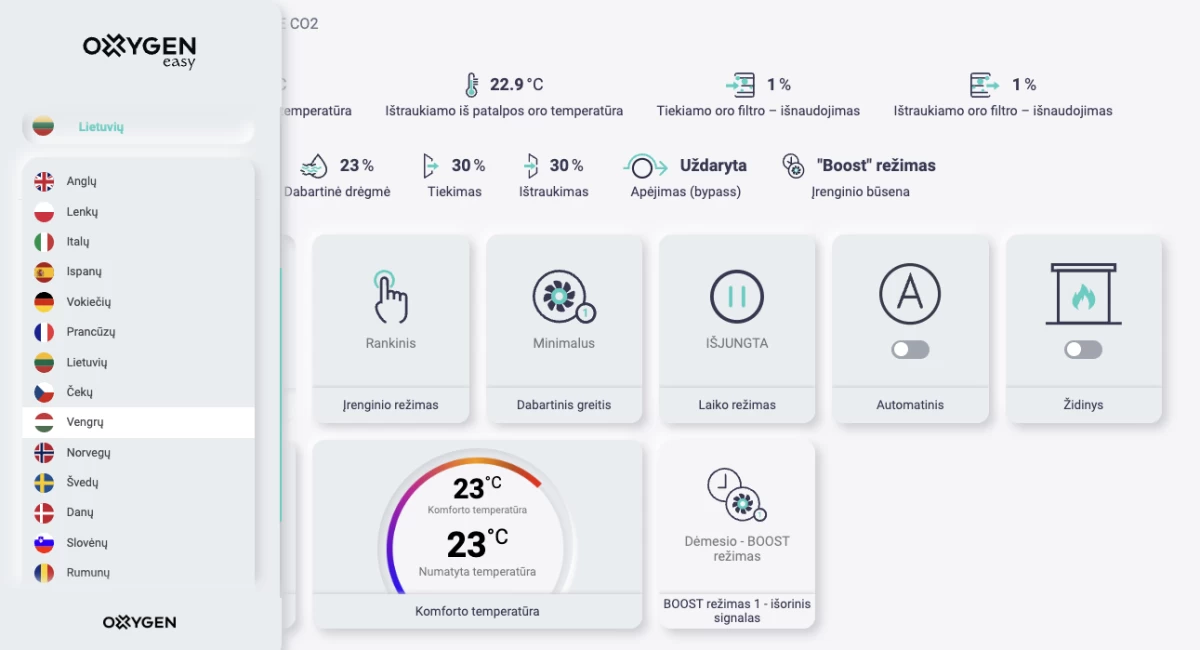Click the bypass Uždaryta status icon
The height and width of the screenshot is (650, 1200).
(x=645, y=166)
